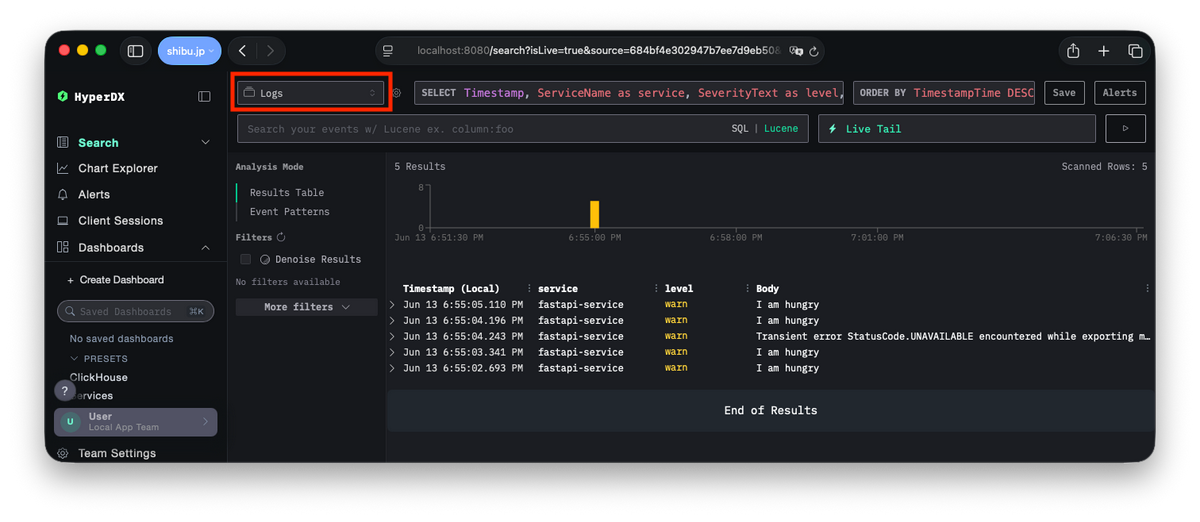This screenshot has width=1200, height=522.
Task: Collapse the HyperDX sidebar panel icon
Action: pyautogui.click(x=204, y=97)
